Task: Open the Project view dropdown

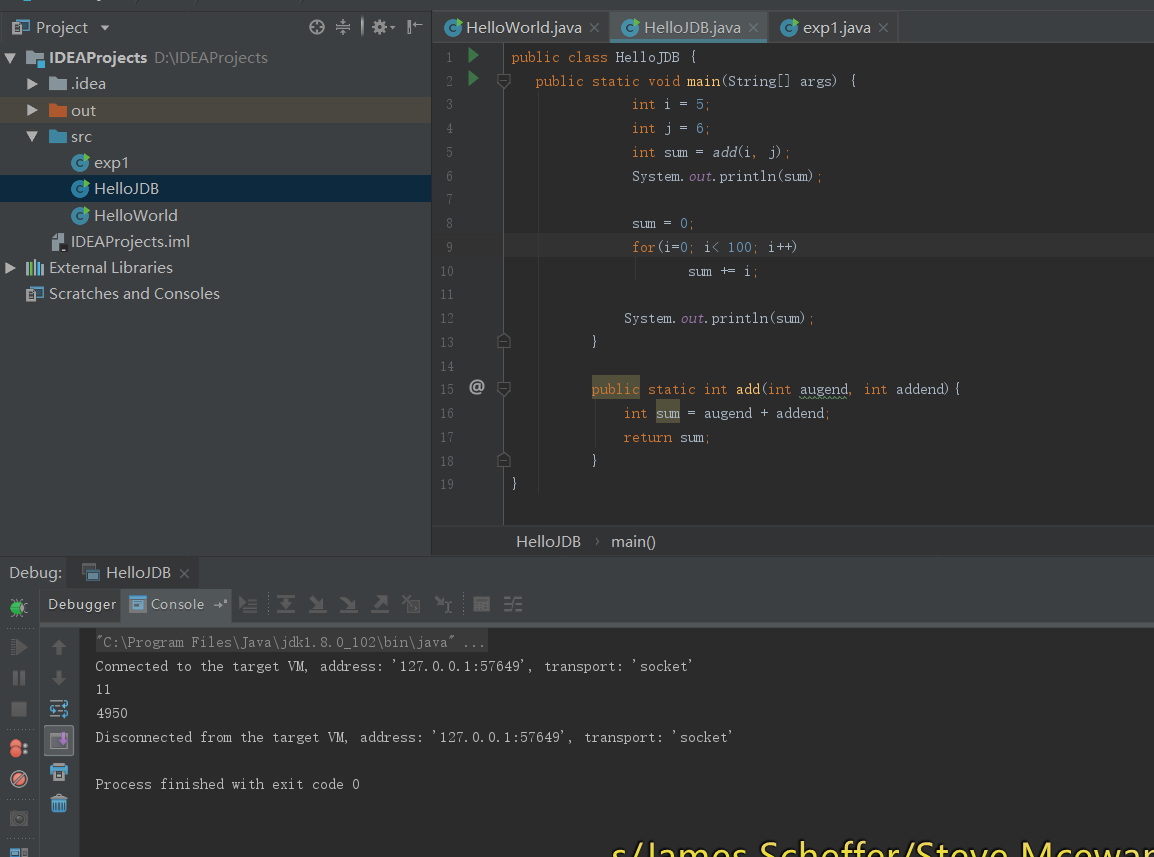Action: pyautogui.click(x=105, y=28)
